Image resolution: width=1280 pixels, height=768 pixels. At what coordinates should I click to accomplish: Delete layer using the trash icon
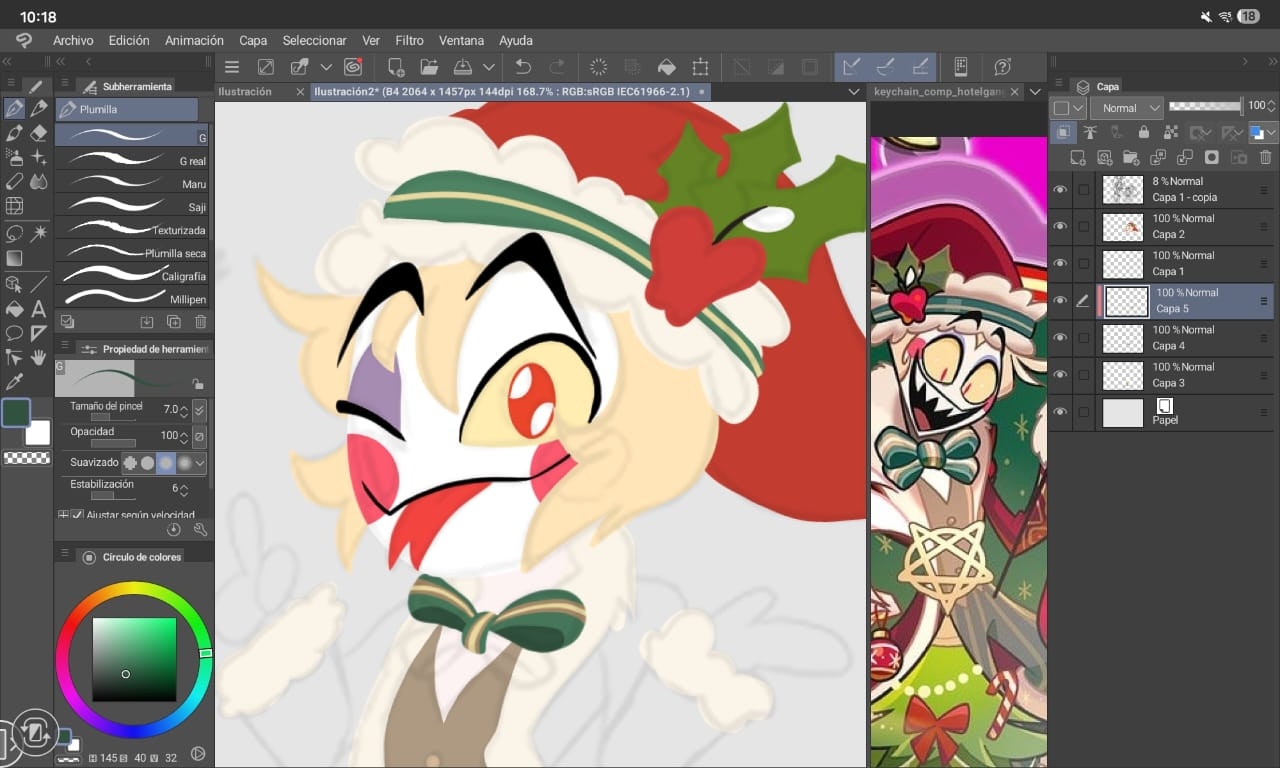coord(1265,157)
